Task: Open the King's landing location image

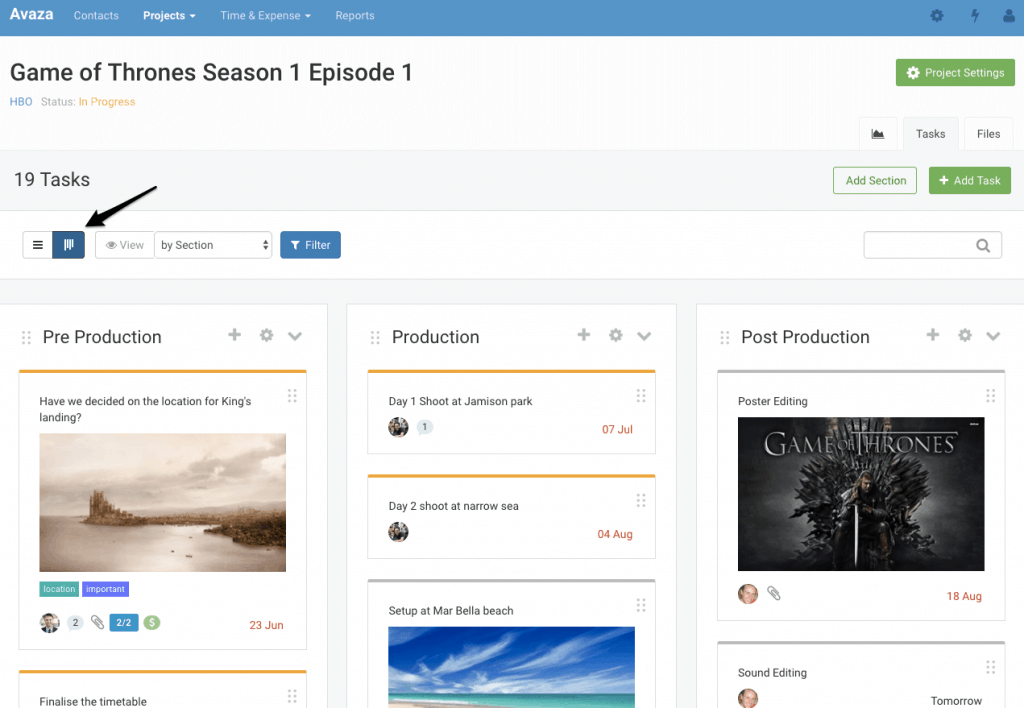Action: tap(163, 502)
